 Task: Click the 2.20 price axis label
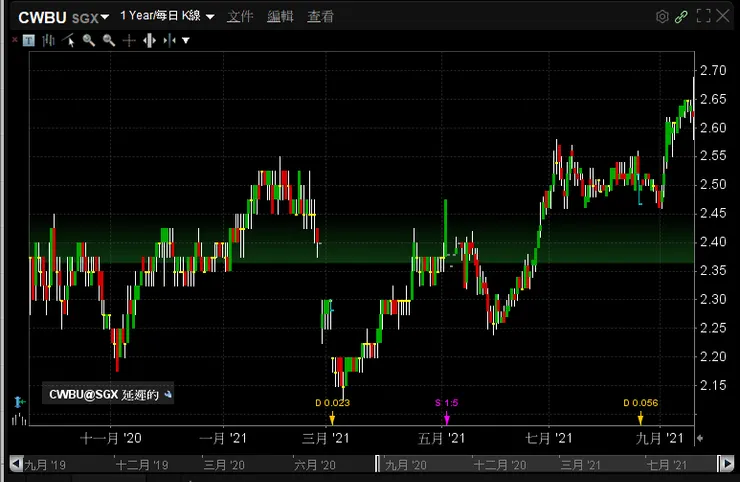point(713,356)
